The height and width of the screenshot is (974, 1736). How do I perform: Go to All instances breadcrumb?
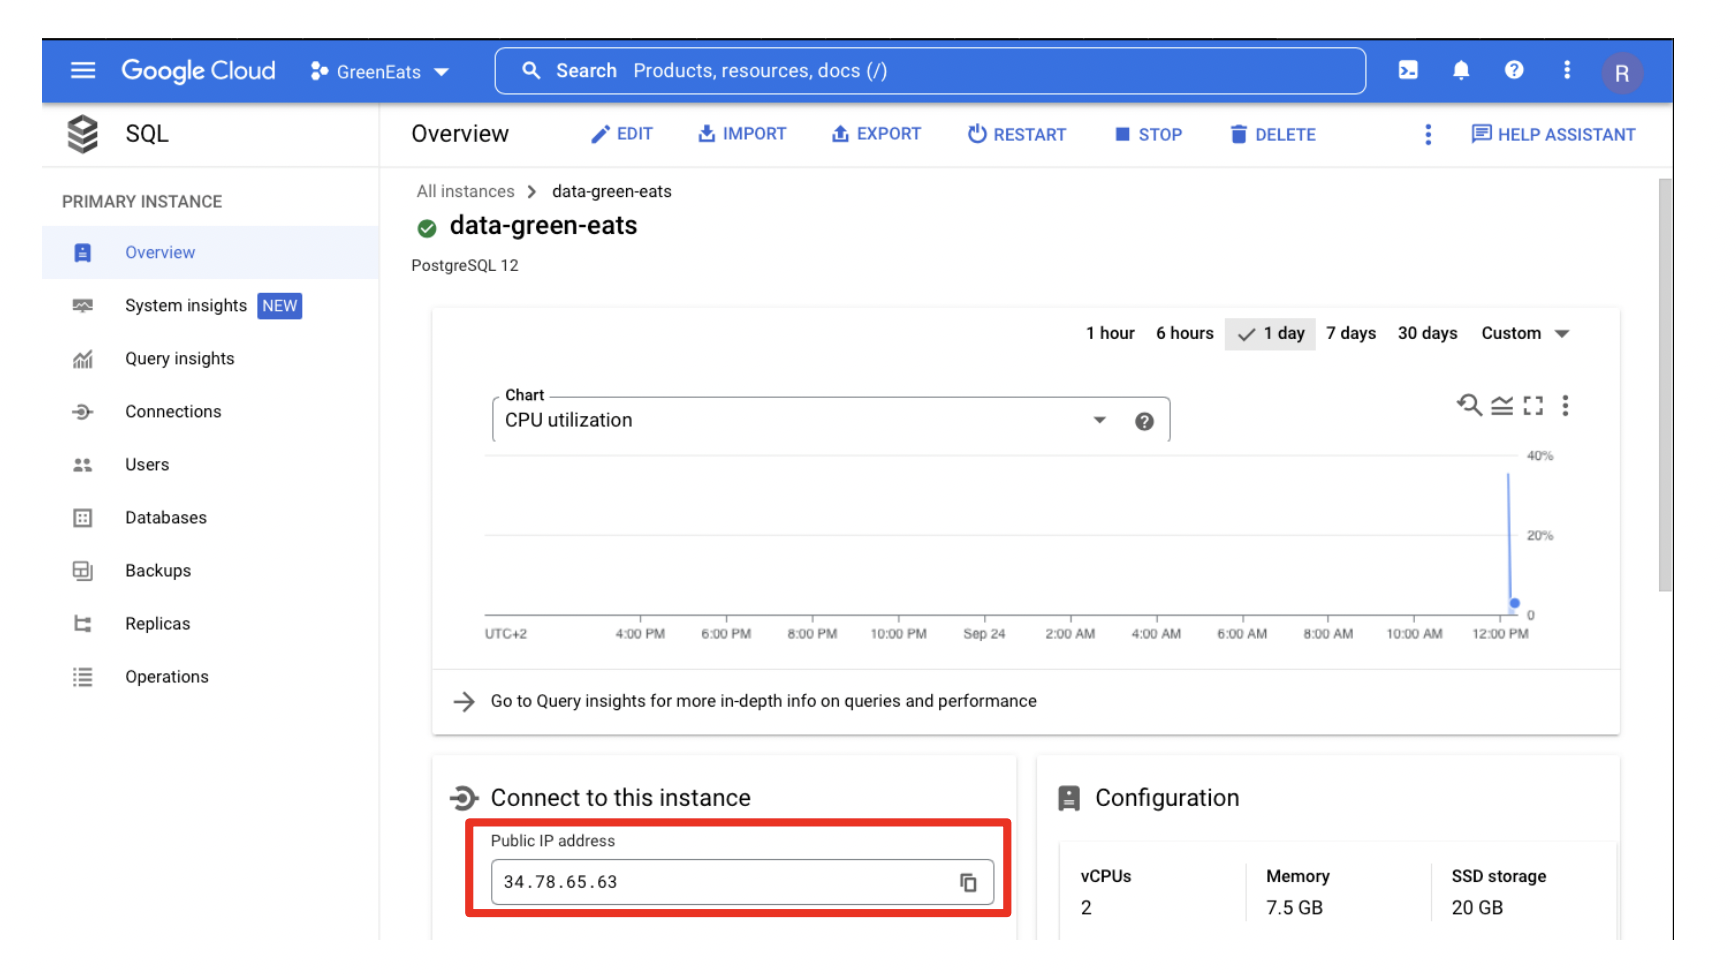[465, 191]
